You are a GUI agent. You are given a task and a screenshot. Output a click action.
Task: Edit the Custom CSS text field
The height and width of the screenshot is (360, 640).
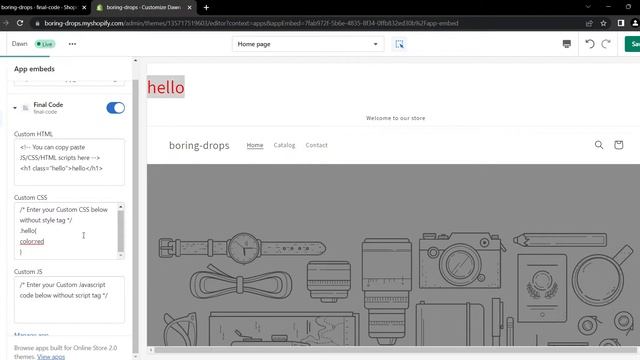point(69,231)
